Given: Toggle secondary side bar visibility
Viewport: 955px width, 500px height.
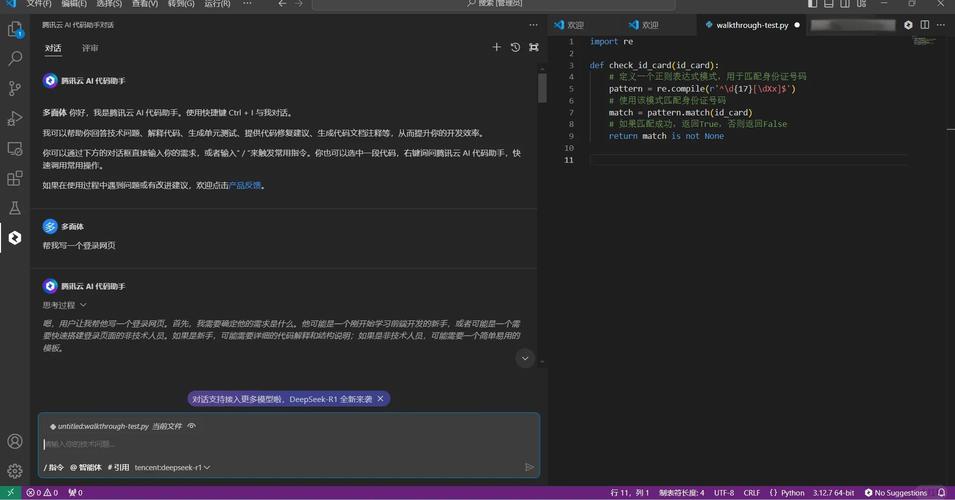Looking at the screenshot, I should (845, 4).
